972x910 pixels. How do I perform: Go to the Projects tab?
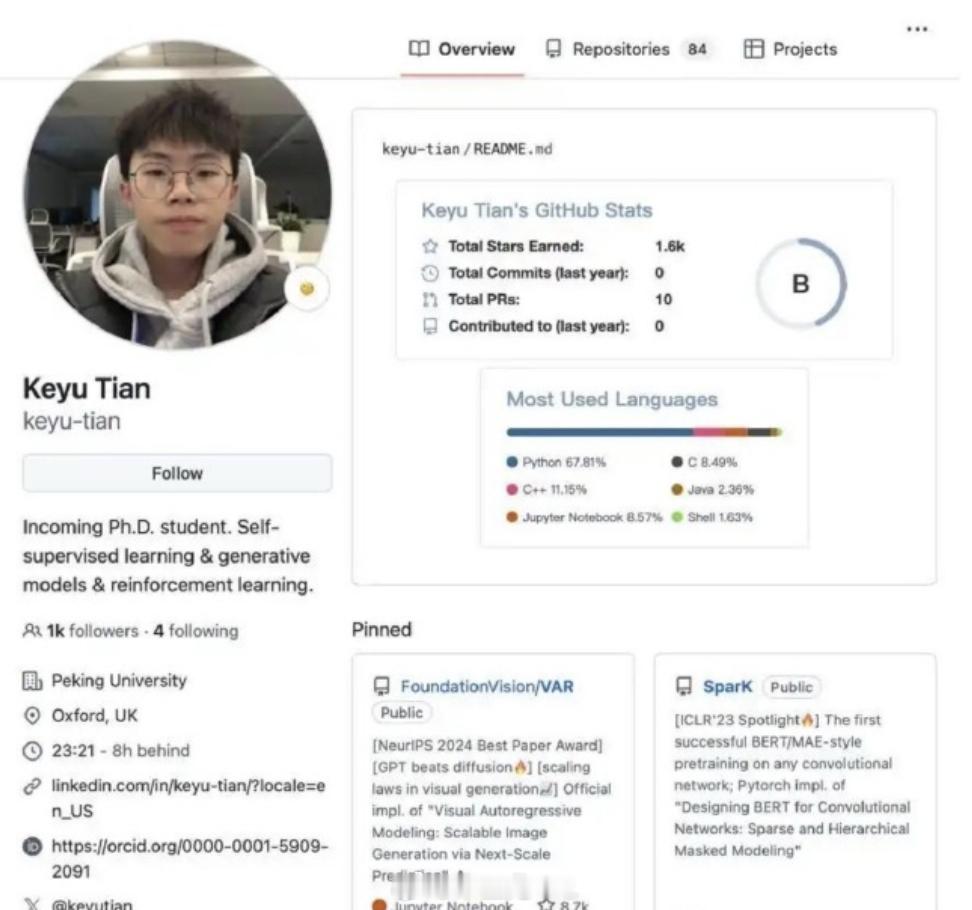point(790,50)
